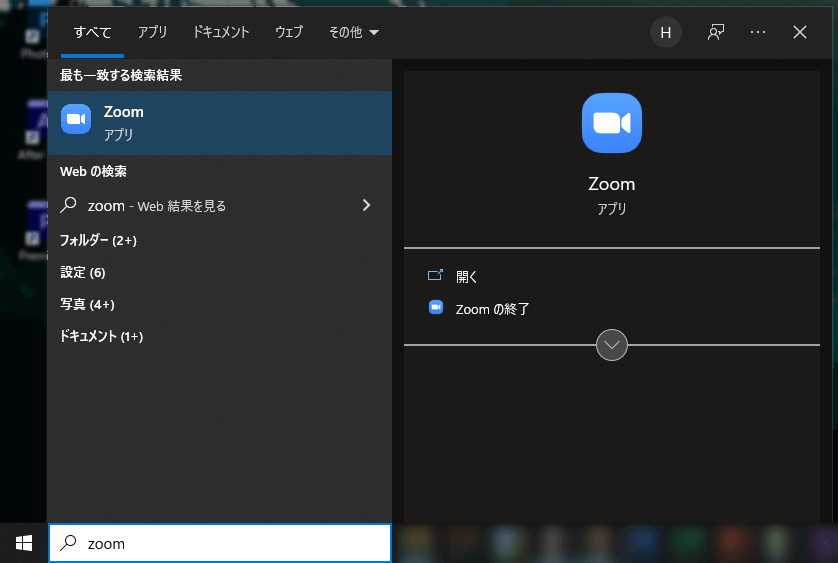
Task: Click 開く to launch Zoom
Action: [467, 277]
